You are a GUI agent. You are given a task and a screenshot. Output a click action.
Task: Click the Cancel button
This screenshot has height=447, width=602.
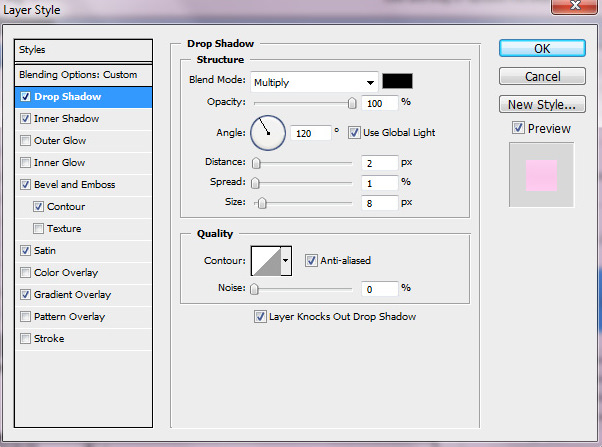541,76
